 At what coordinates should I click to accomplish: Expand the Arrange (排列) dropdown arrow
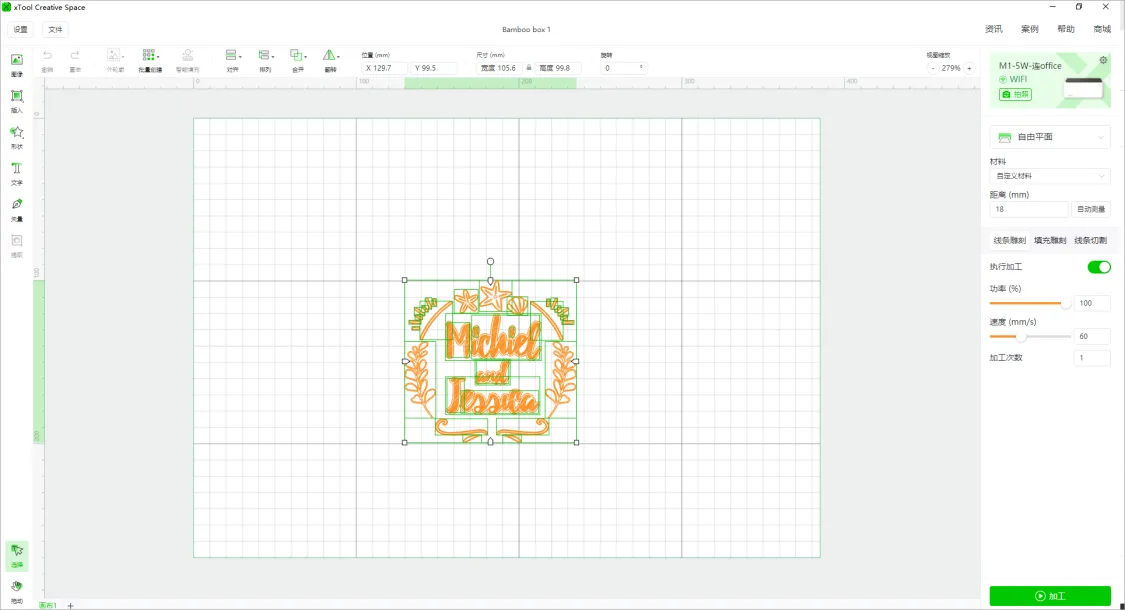point(273,57)
